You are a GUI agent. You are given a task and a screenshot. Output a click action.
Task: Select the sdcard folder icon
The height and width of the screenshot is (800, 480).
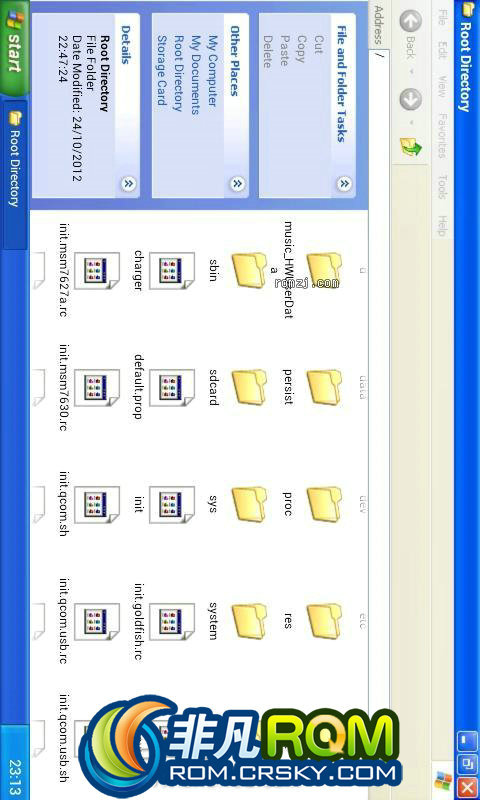249,388
